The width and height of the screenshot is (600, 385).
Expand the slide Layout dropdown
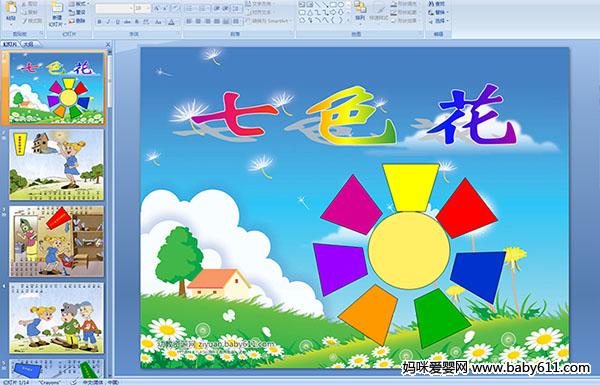click(x=81, y=4)
